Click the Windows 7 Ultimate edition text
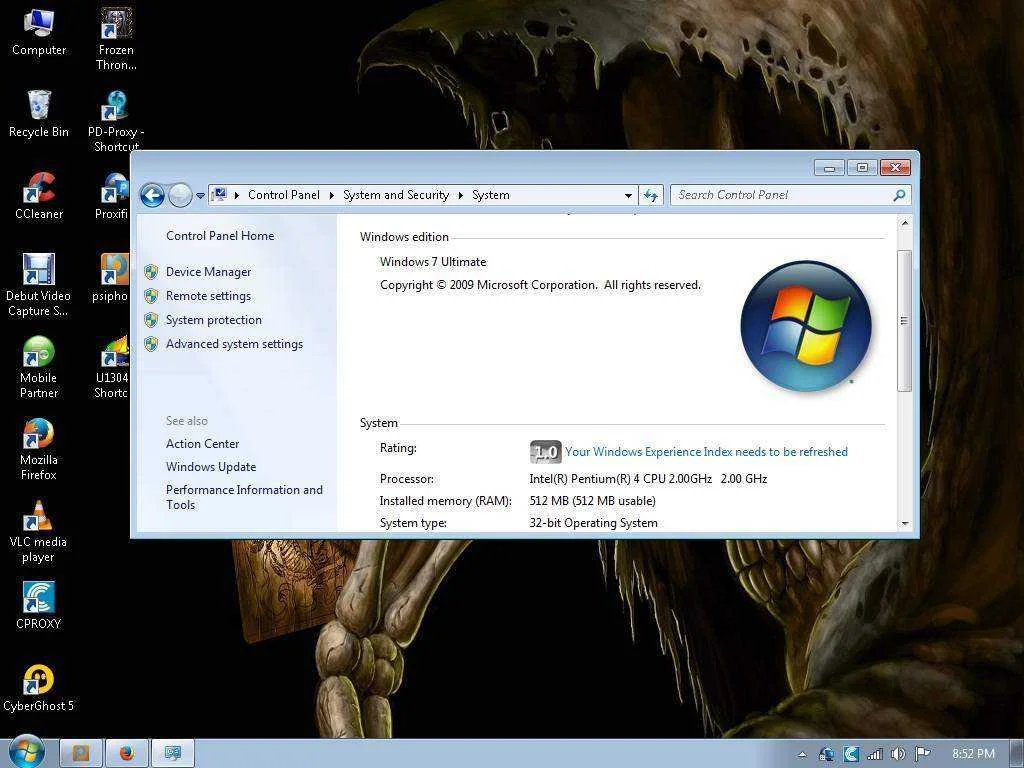This screenshot has height=768, width=1024. pos(433,262)
